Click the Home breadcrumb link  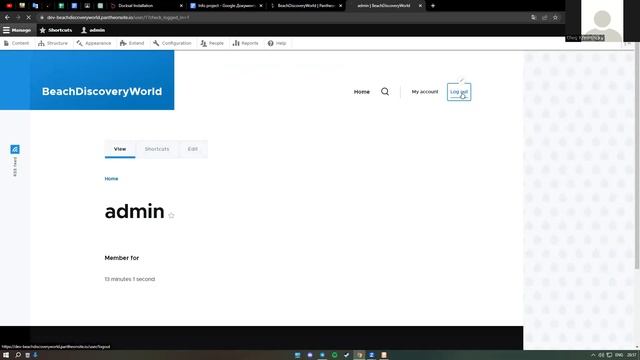tap(111, 179)
